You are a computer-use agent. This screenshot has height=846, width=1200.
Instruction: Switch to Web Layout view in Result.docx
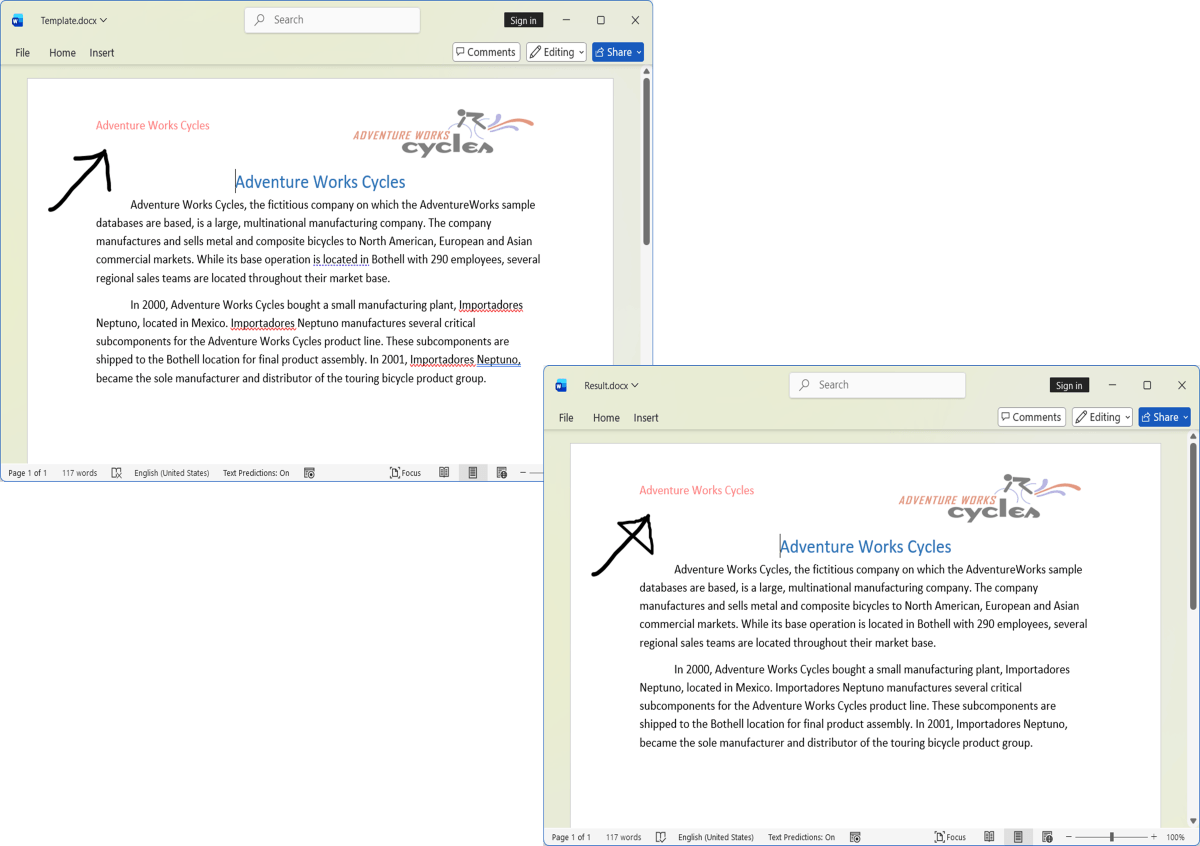[x=1047, y=837]
